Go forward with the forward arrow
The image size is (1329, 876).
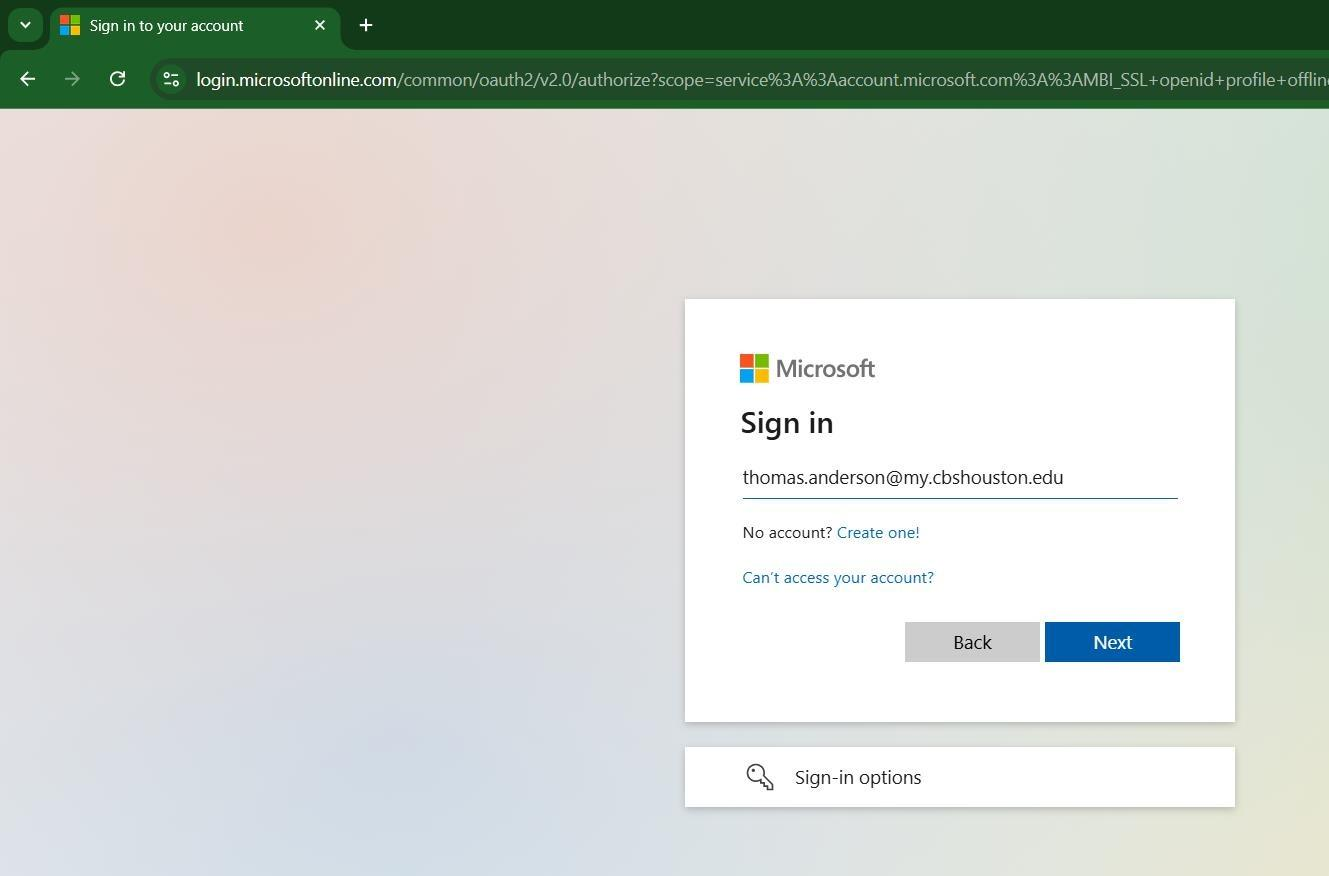(x=72, y=79)
